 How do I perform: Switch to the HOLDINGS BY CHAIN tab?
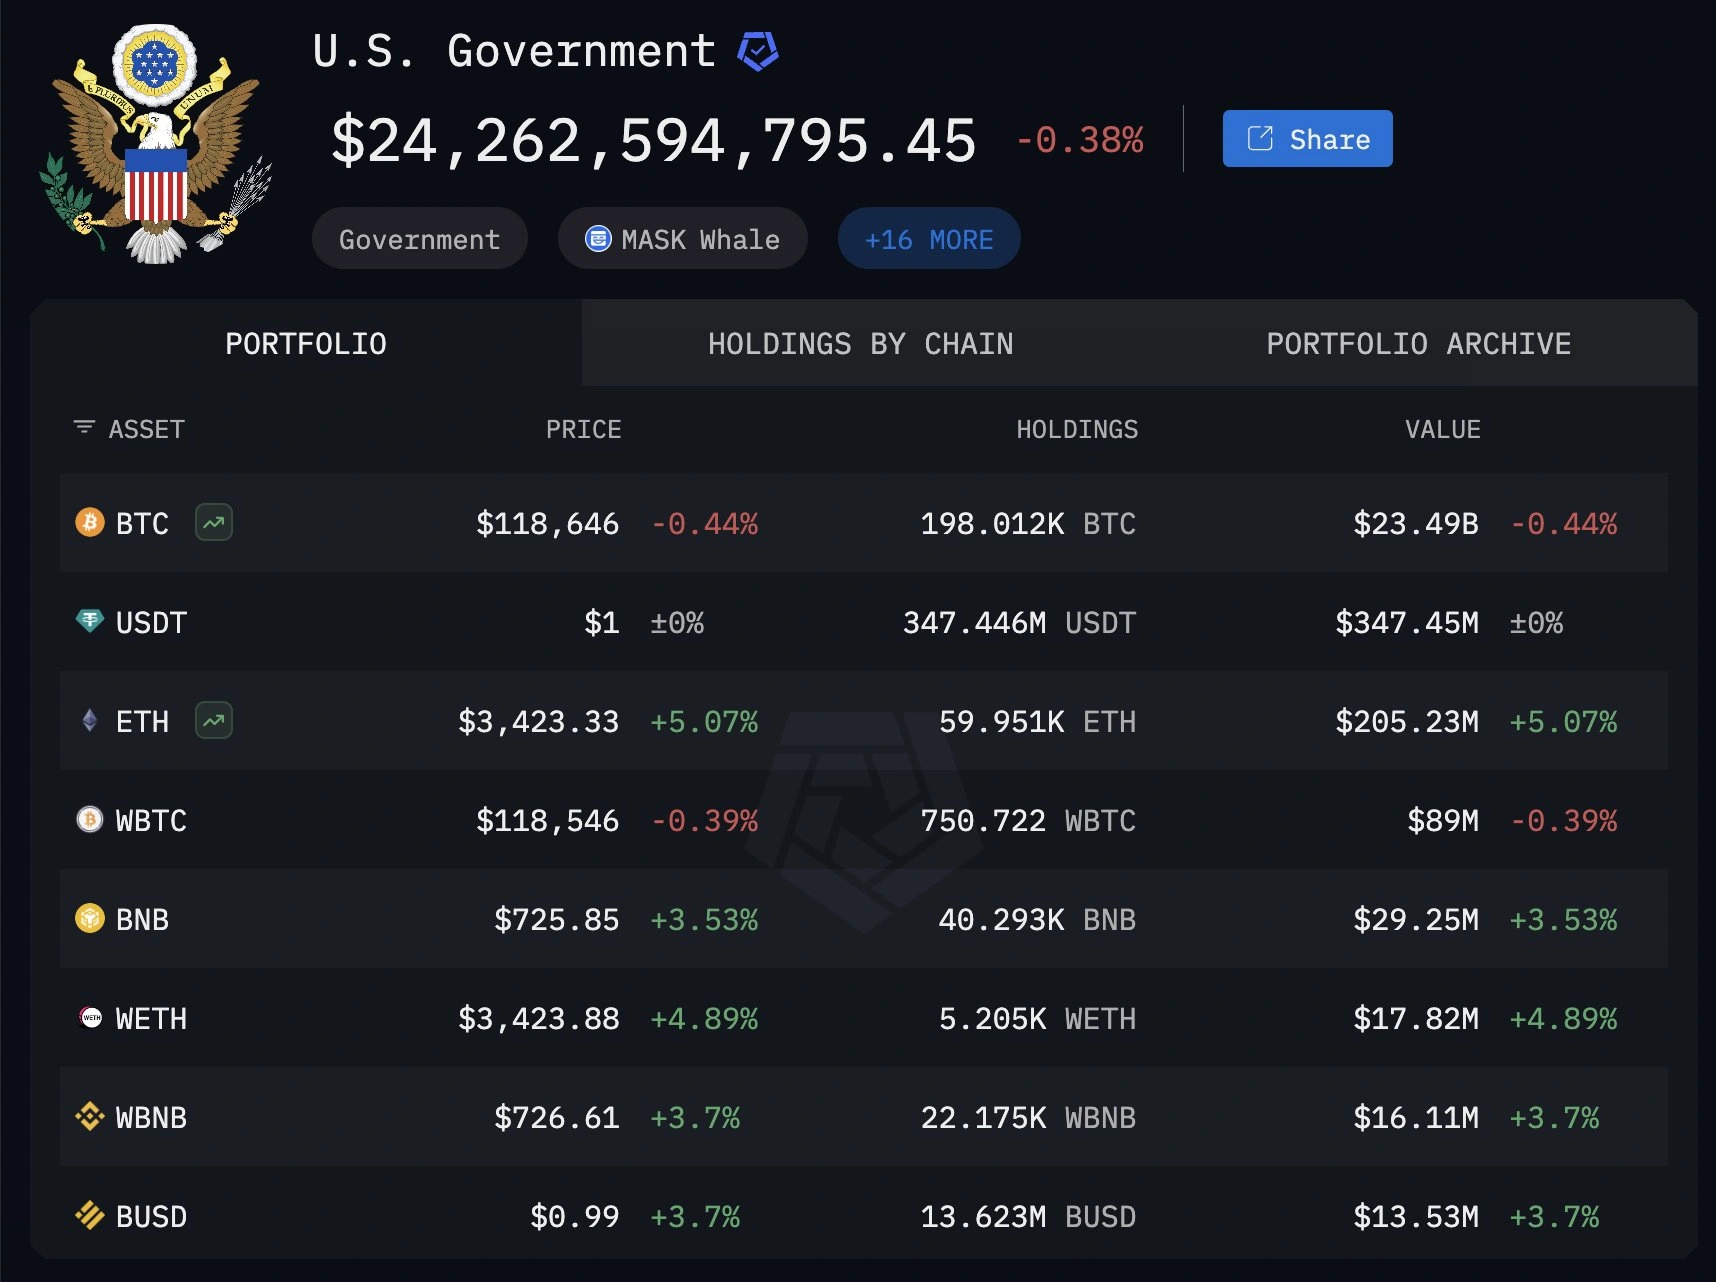click(x=860, y=343)
